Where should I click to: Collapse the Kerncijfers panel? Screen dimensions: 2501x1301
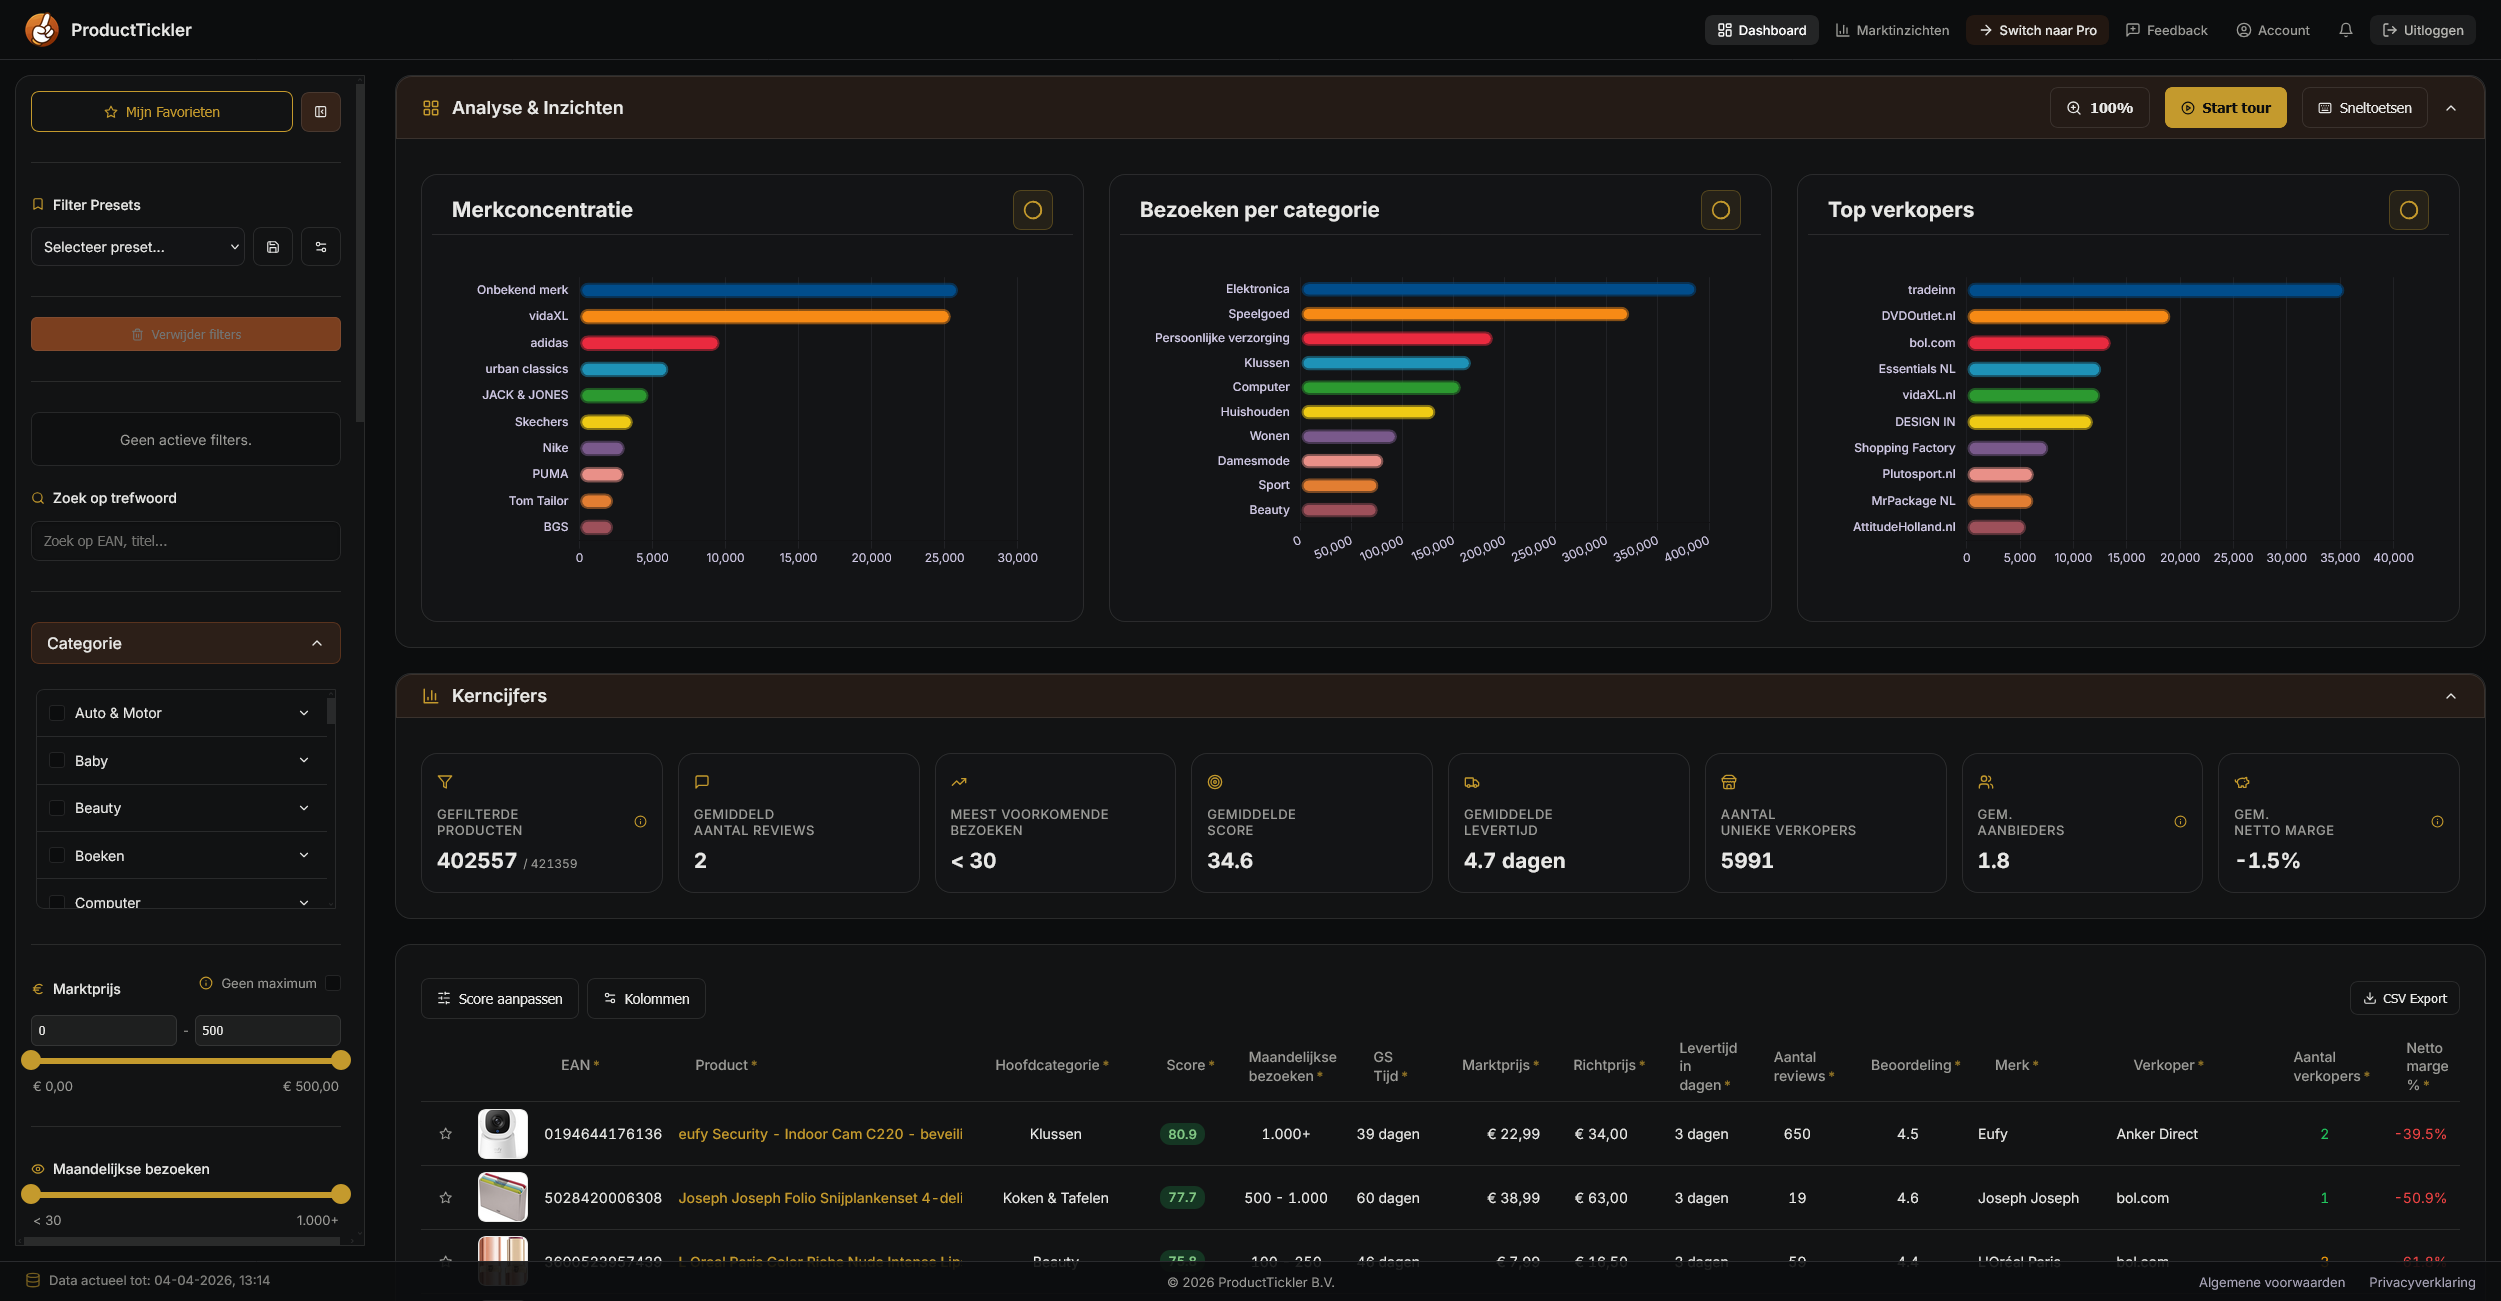tap(2450, 696)
